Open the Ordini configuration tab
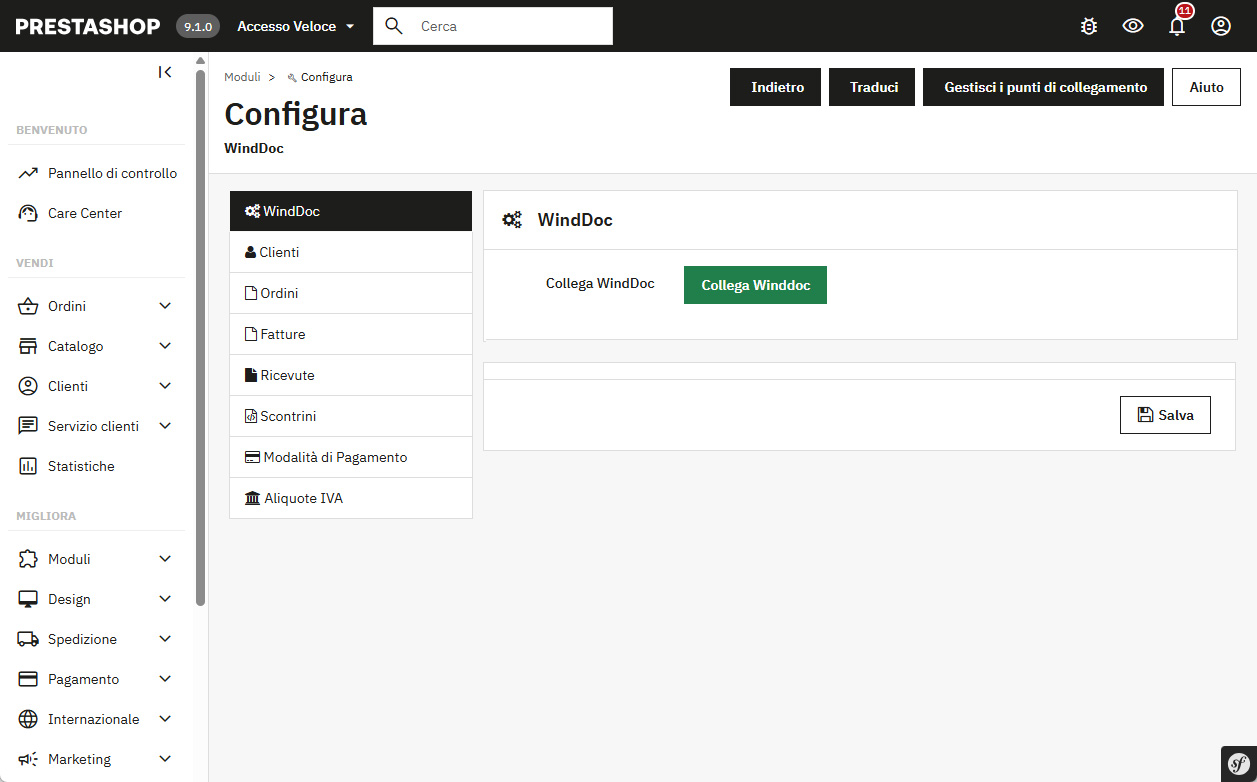 point(351,293)
